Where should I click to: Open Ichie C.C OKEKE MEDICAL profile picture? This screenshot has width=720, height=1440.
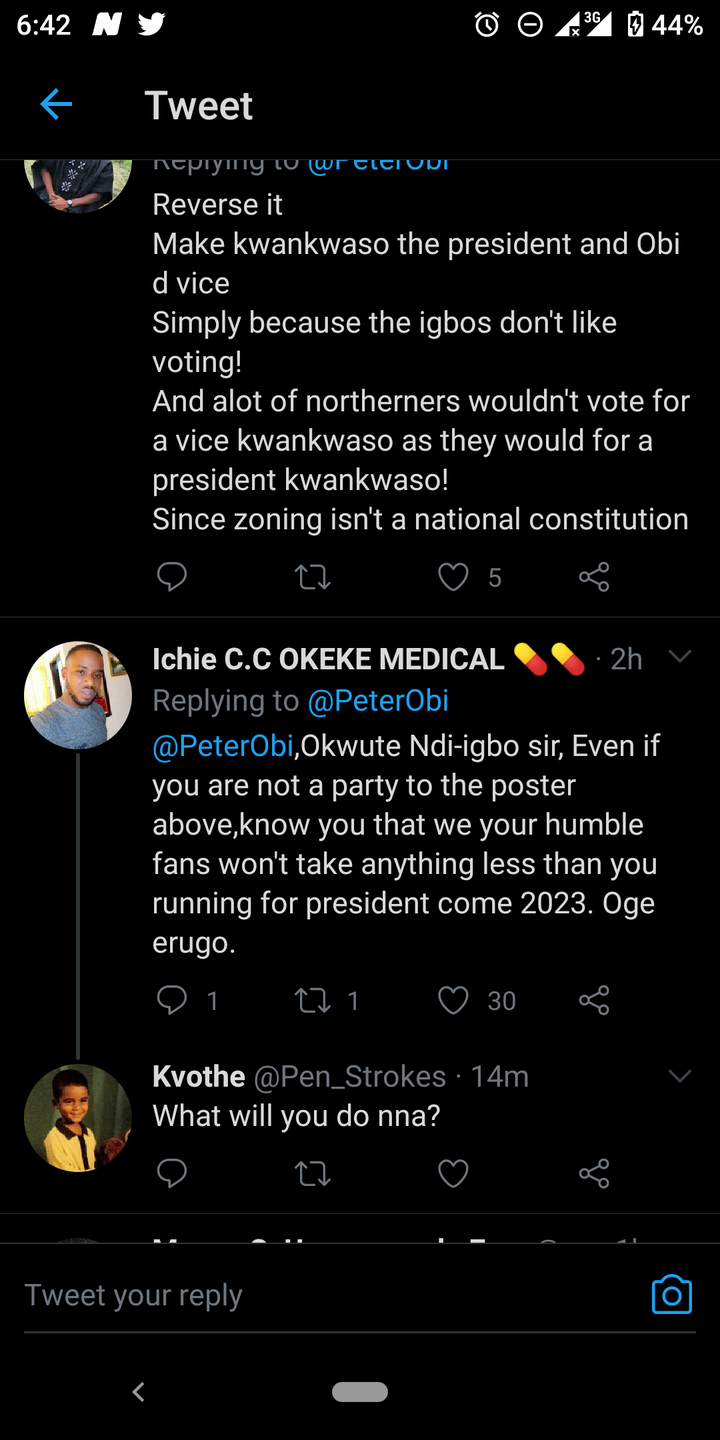[x=78, y=695]
